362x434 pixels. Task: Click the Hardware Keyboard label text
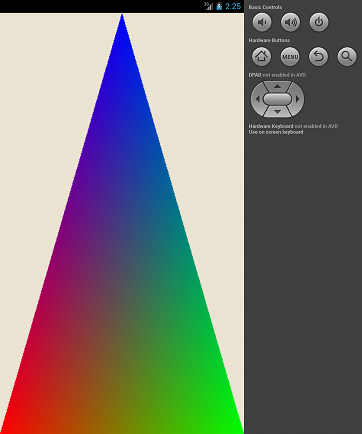pos(271,126)
